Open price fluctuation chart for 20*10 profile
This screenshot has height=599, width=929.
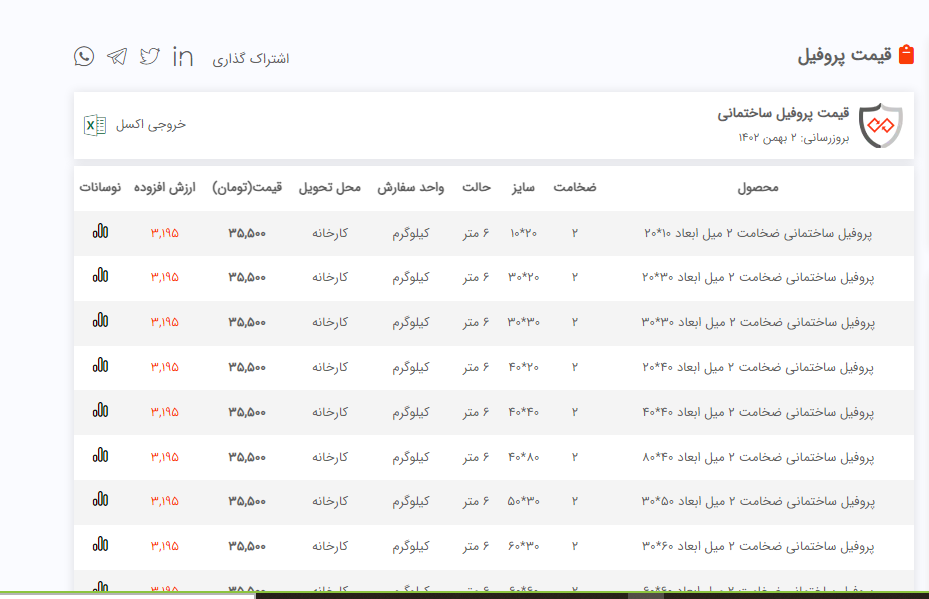pos(100,232)
